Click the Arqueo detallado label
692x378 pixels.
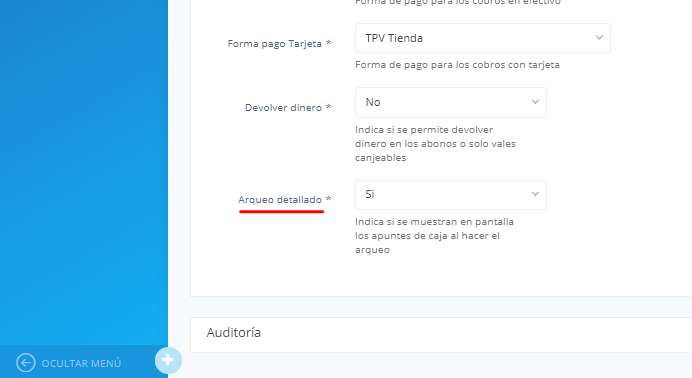(x=280, y=199)
